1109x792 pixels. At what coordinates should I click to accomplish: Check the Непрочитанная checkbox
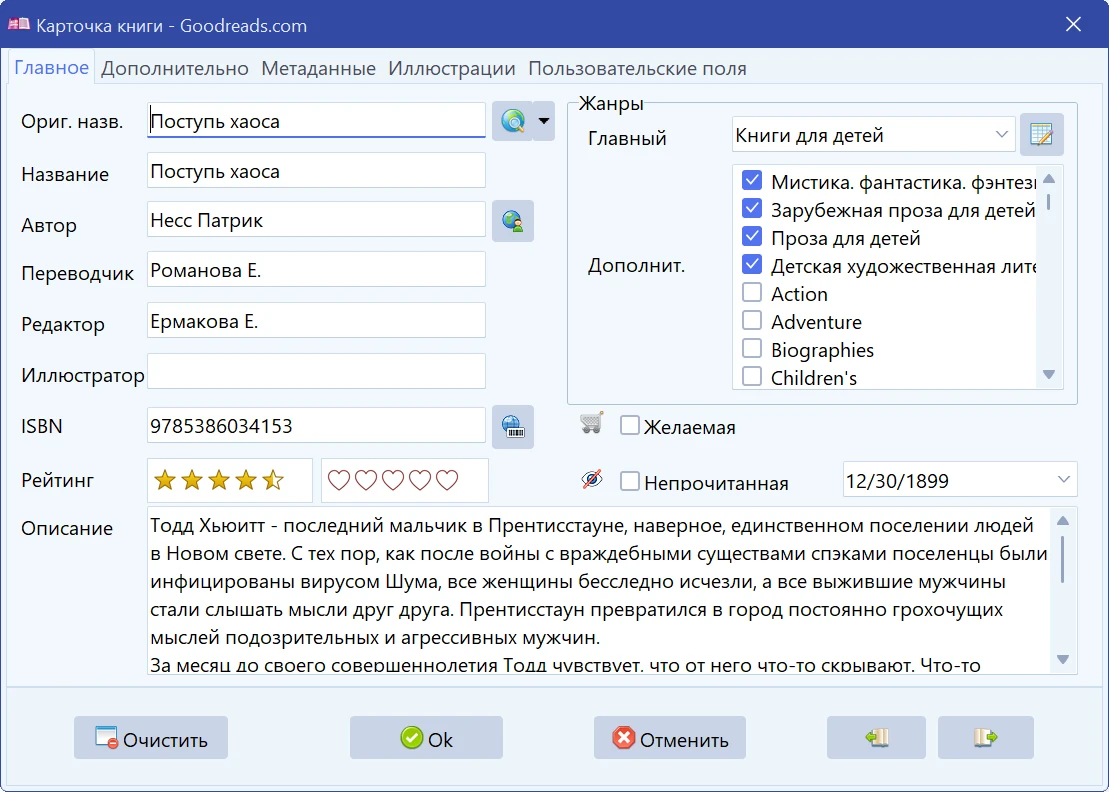[x=629, y=482]
